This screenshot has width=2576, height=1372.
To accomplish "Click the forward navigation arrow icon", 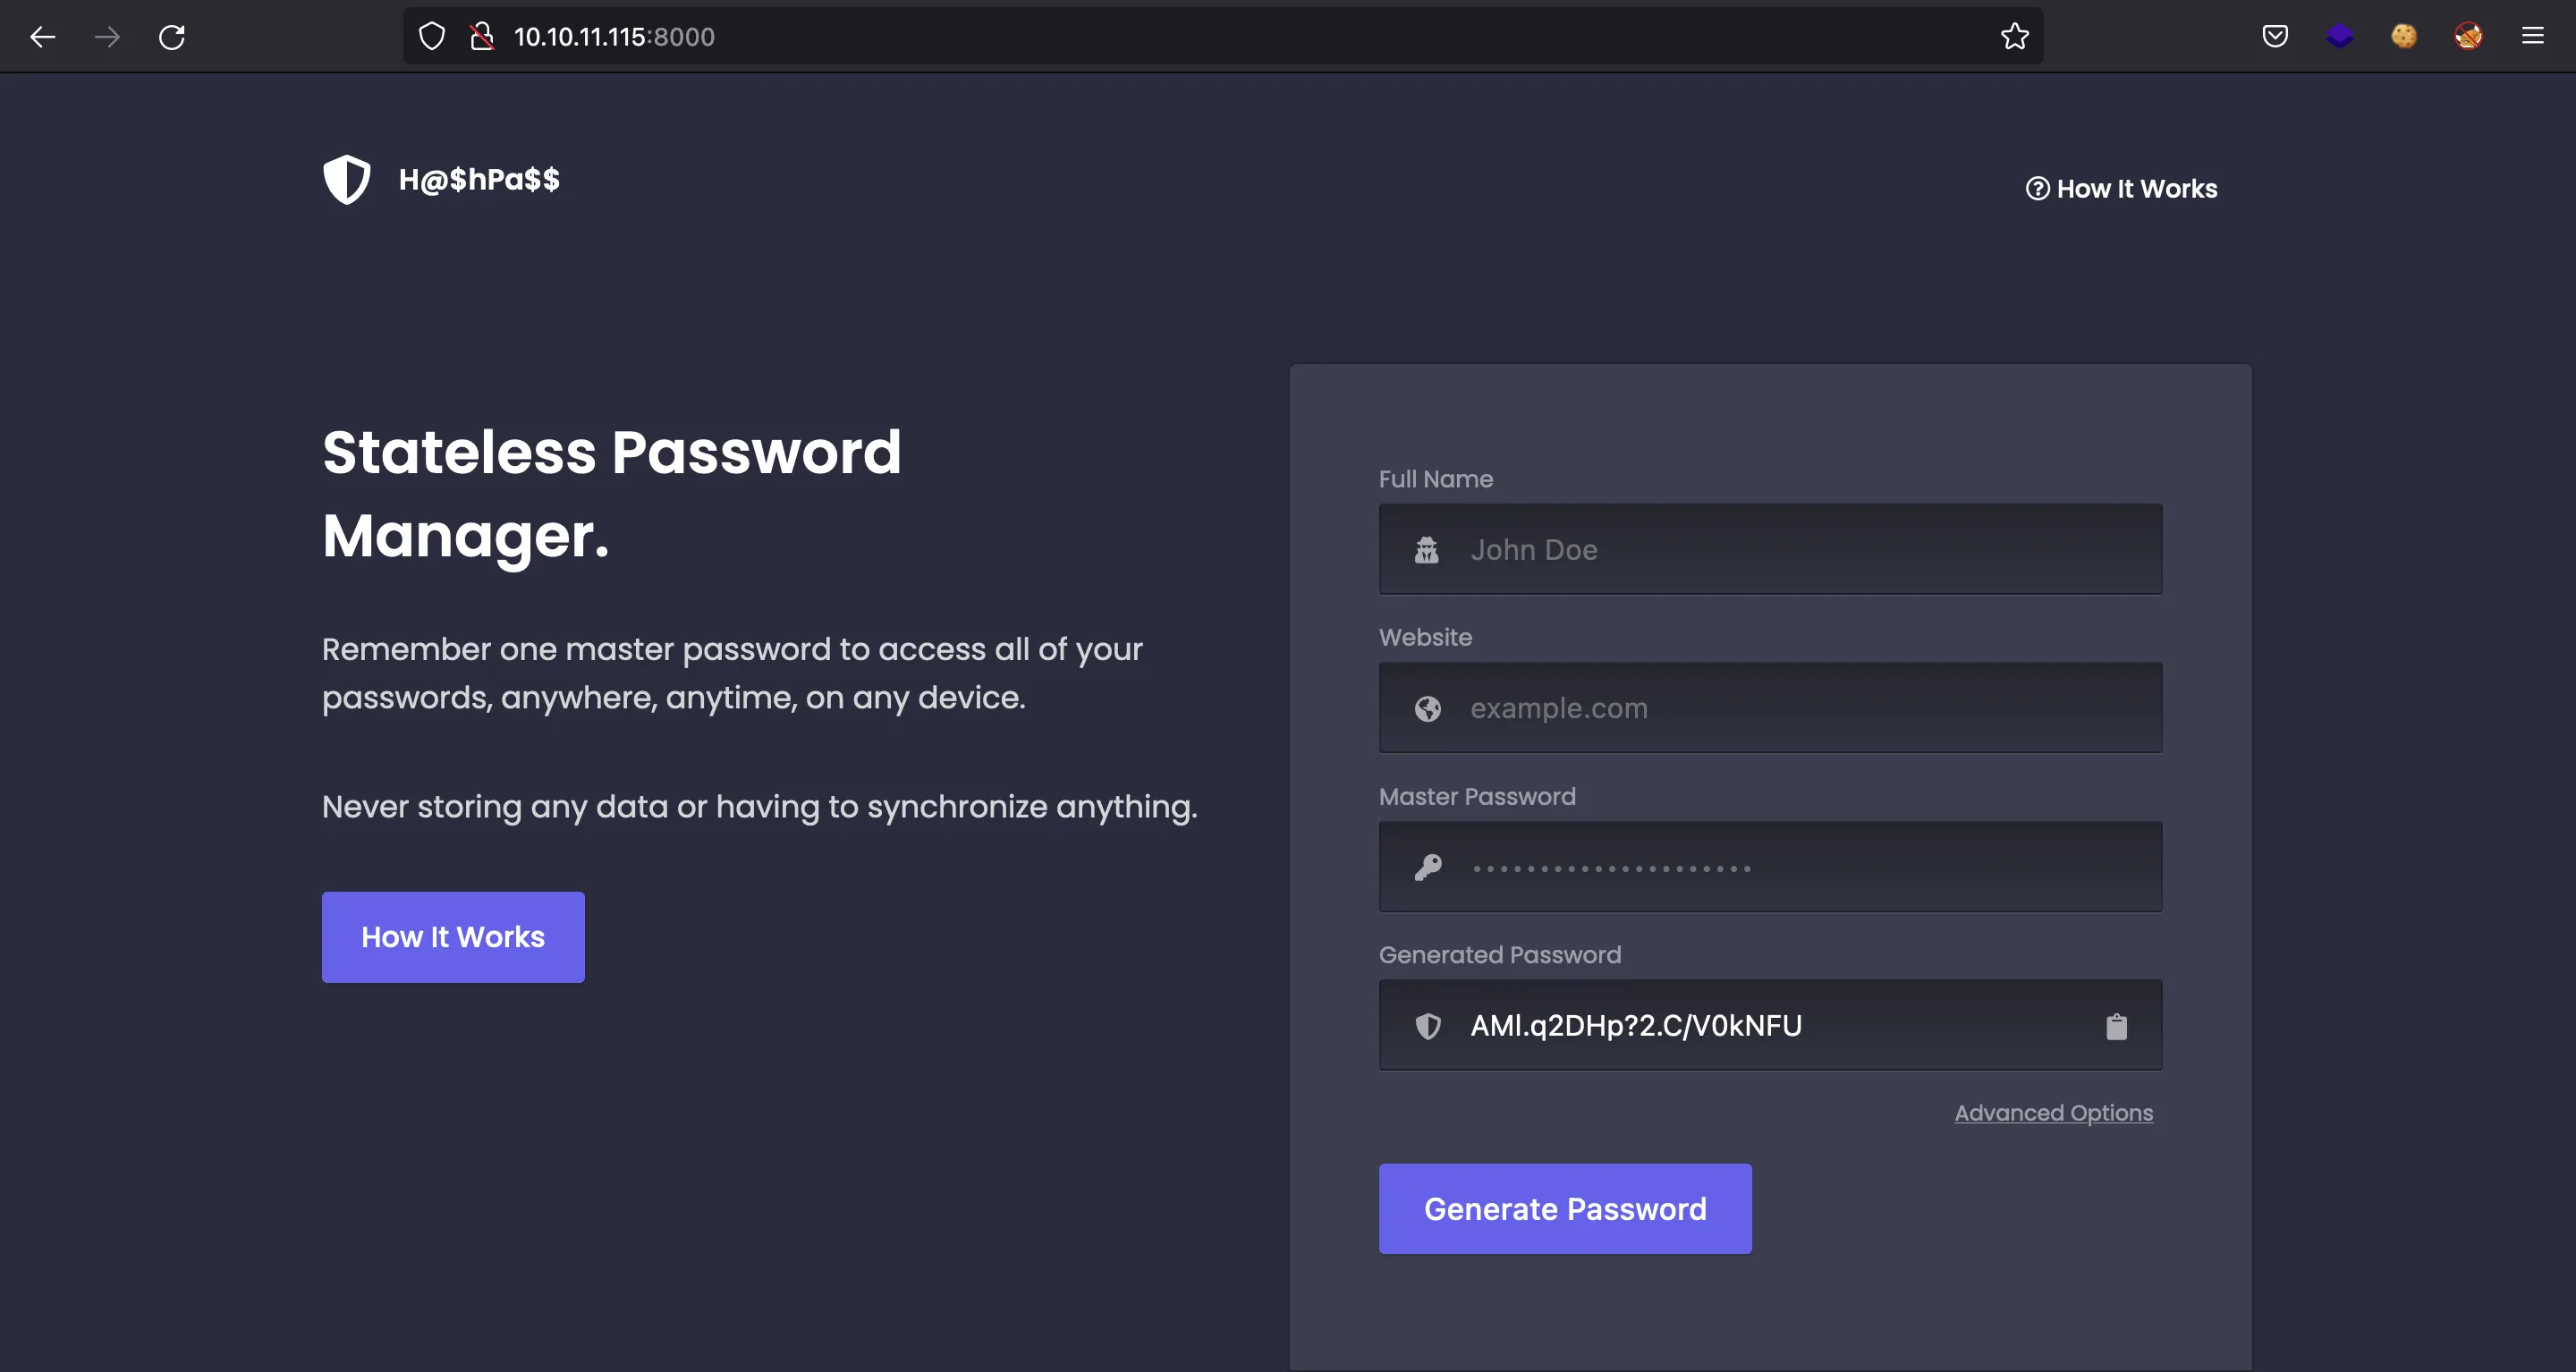I will (x=106, y=36).
